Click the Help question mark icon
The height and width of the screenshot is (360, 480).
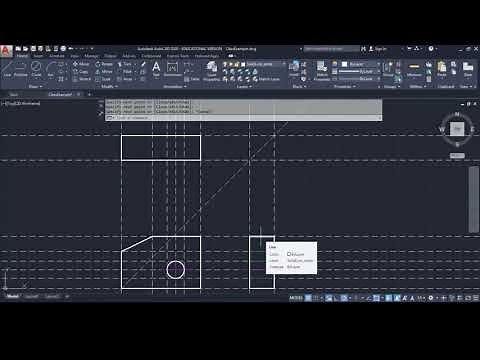pos(431,49)
